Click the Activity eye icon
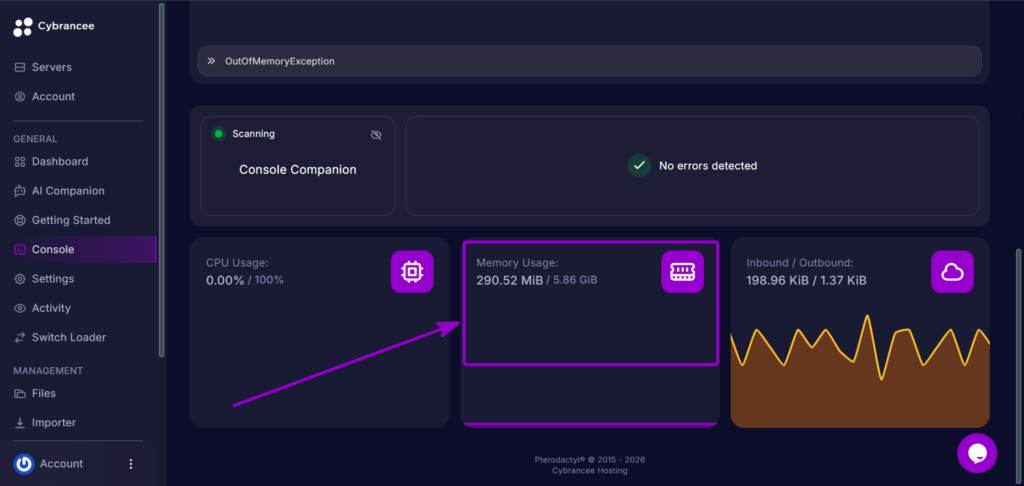The width and height of the screenshot is (1024, 486). click(20, 308)
